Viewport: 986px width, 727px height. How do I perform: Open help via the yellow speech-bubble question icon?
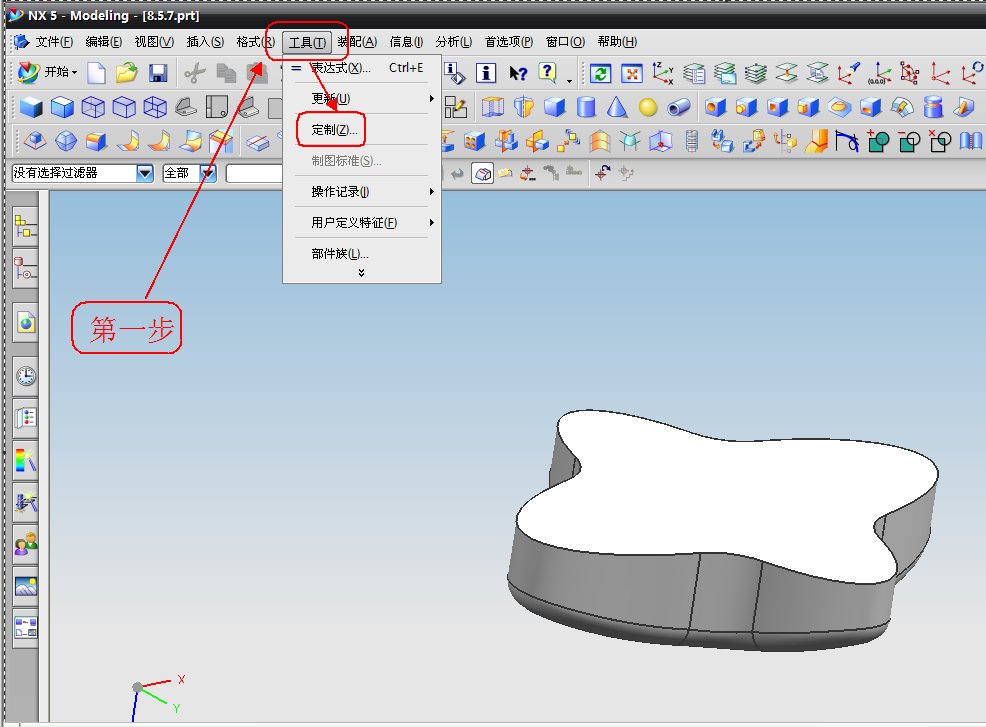point(548,73)
